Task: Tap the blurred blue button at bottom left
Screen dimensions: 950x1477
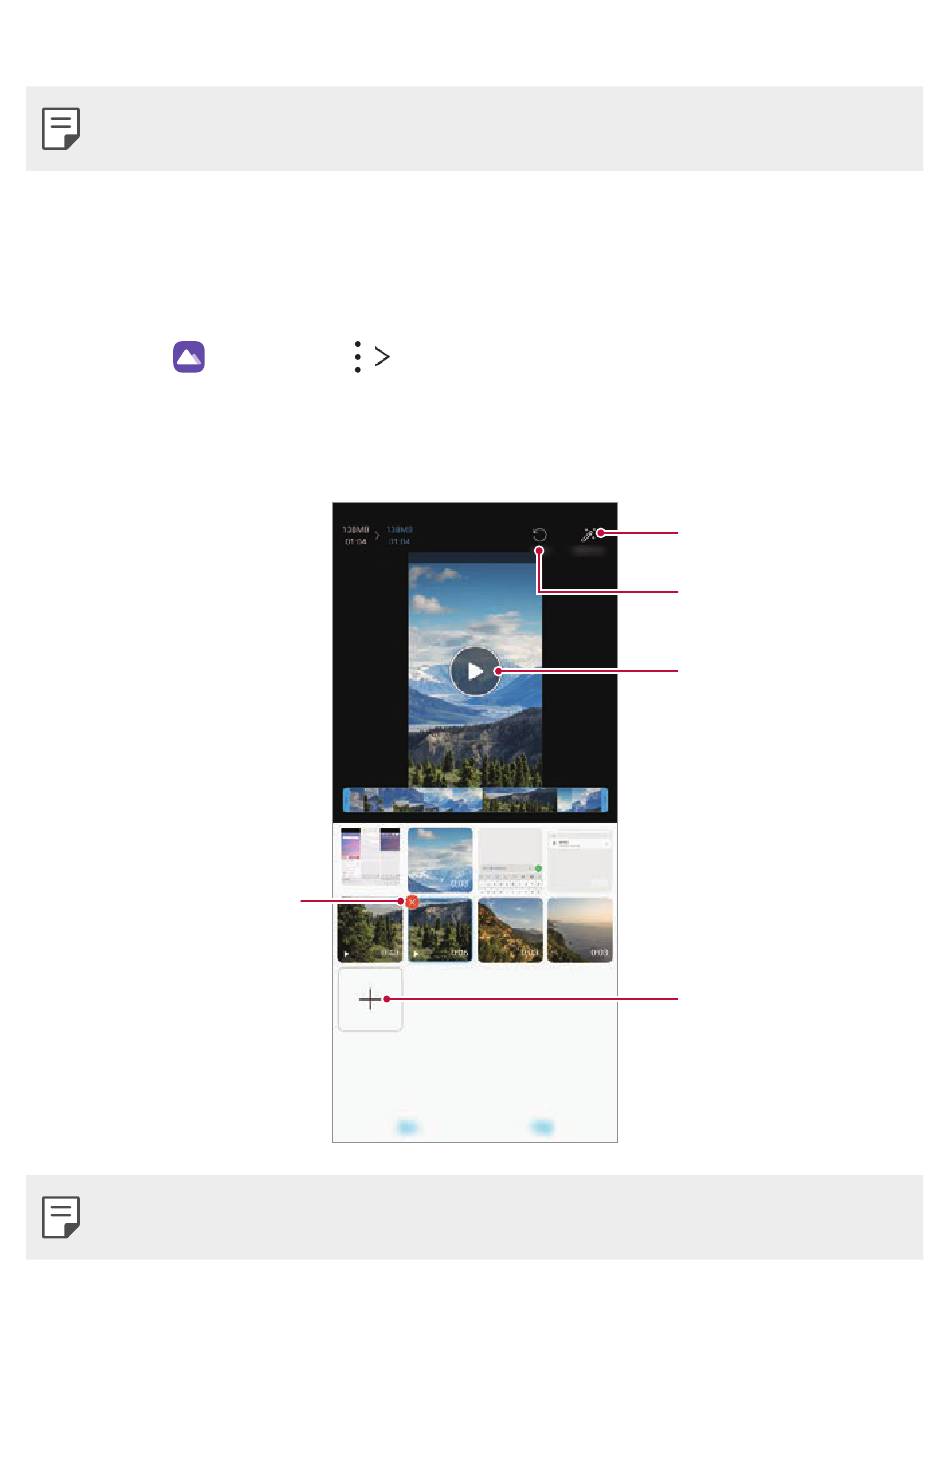Action: [408, 1127]
